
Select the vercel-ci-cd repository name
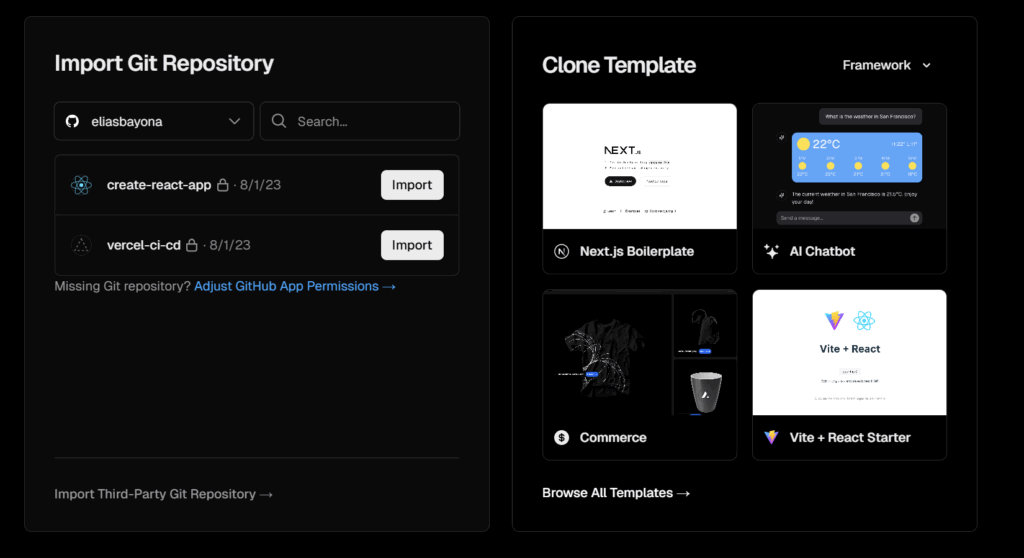(x=144, y=245)
